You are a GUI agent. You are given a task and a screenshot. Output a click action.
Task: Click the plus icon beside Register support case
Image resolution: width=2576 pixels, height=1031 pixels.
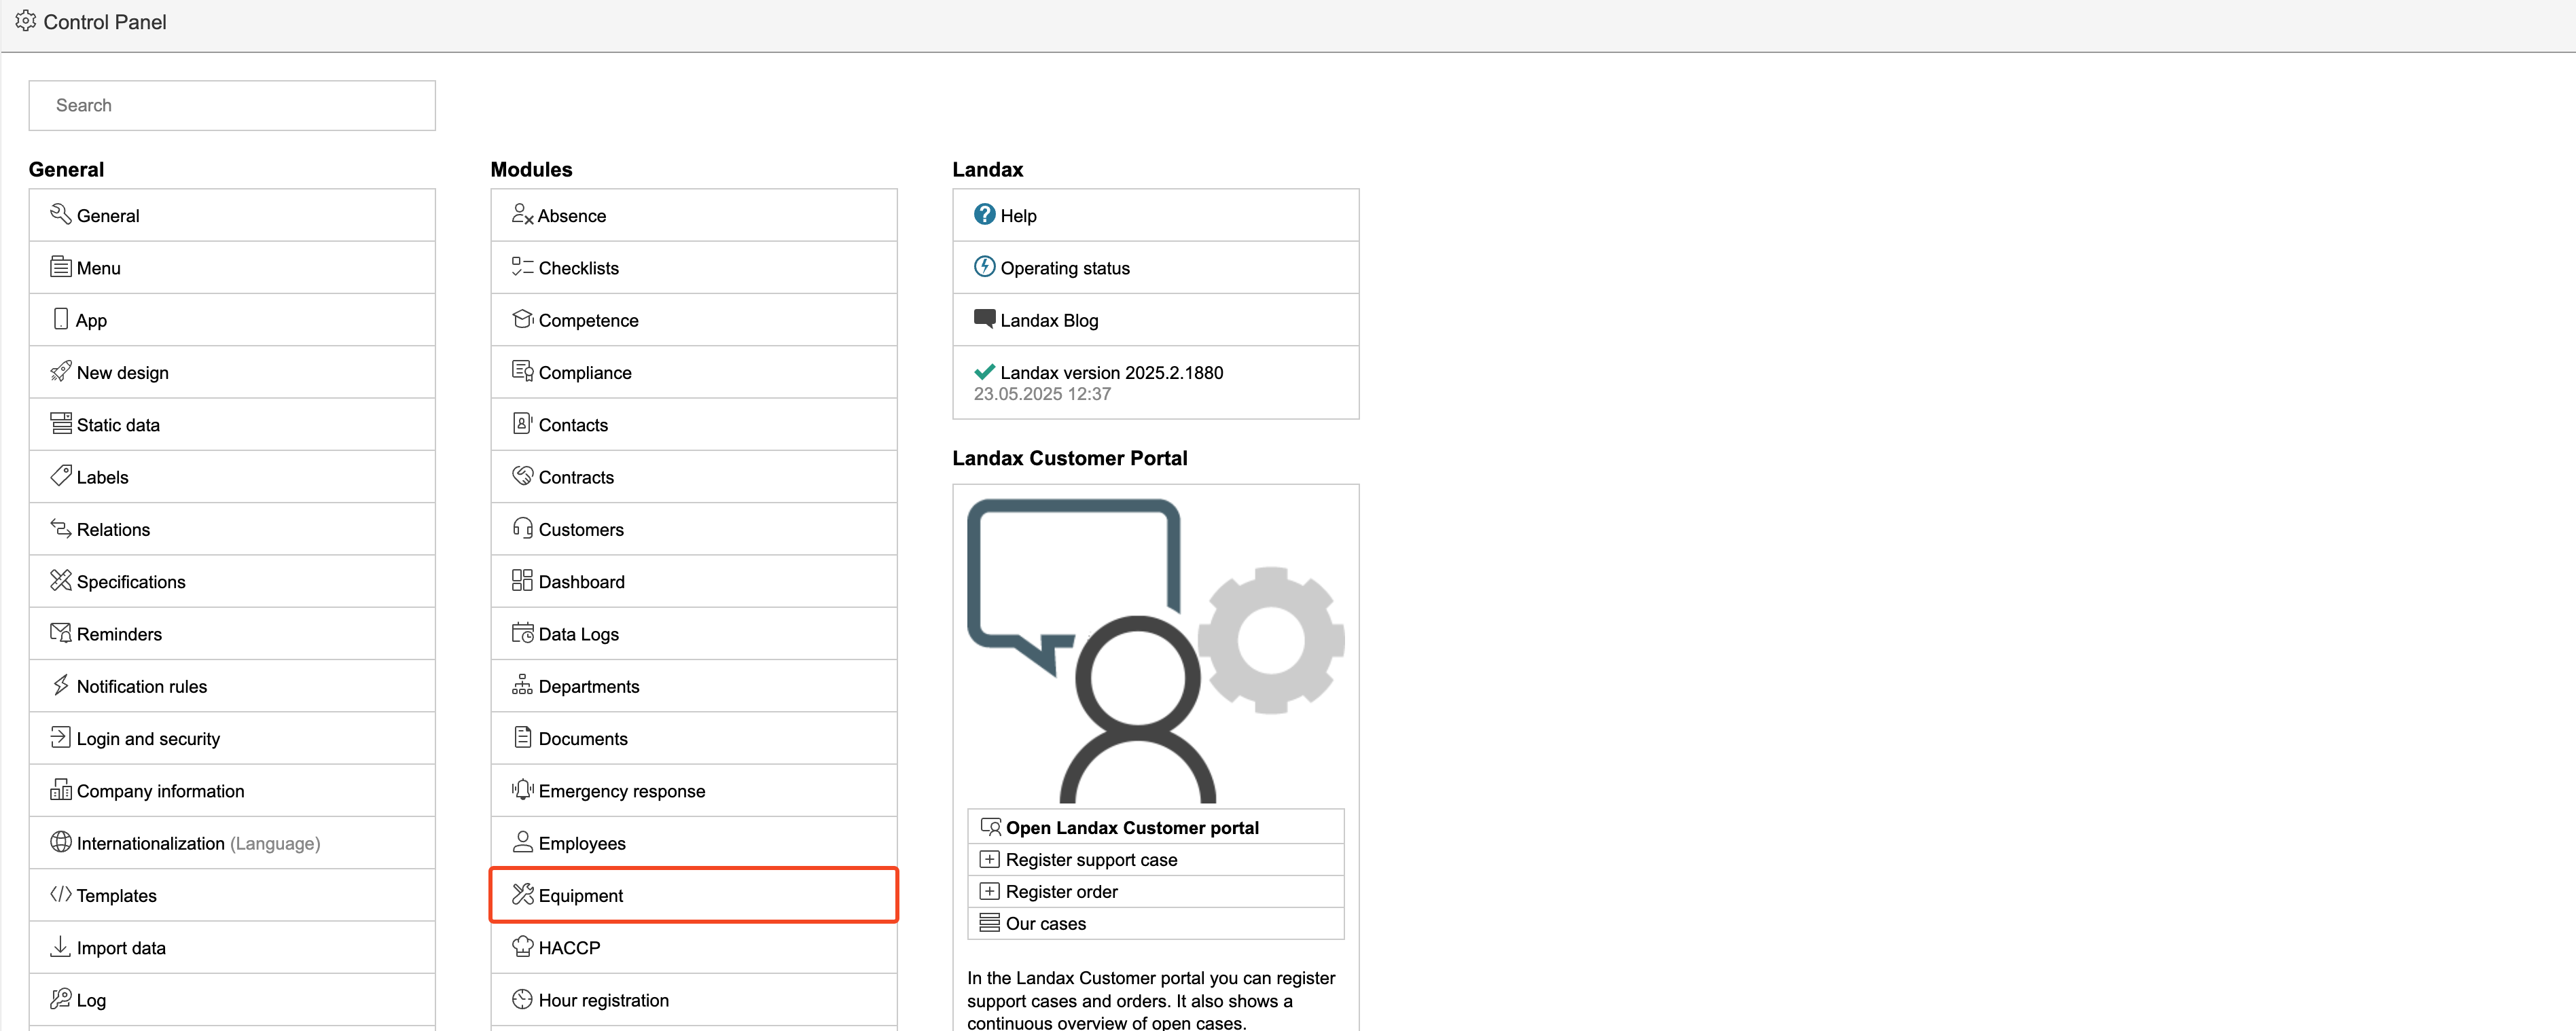989,859
